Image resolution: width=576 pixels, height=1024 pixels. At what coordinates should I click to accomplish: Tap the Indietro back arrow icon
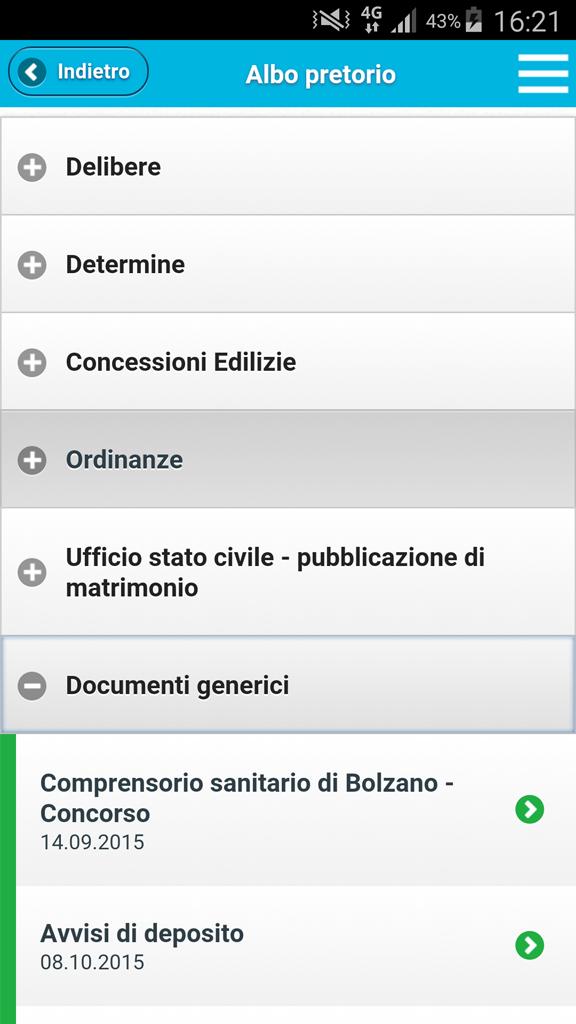pyautogui.click(x=32, y=72)
